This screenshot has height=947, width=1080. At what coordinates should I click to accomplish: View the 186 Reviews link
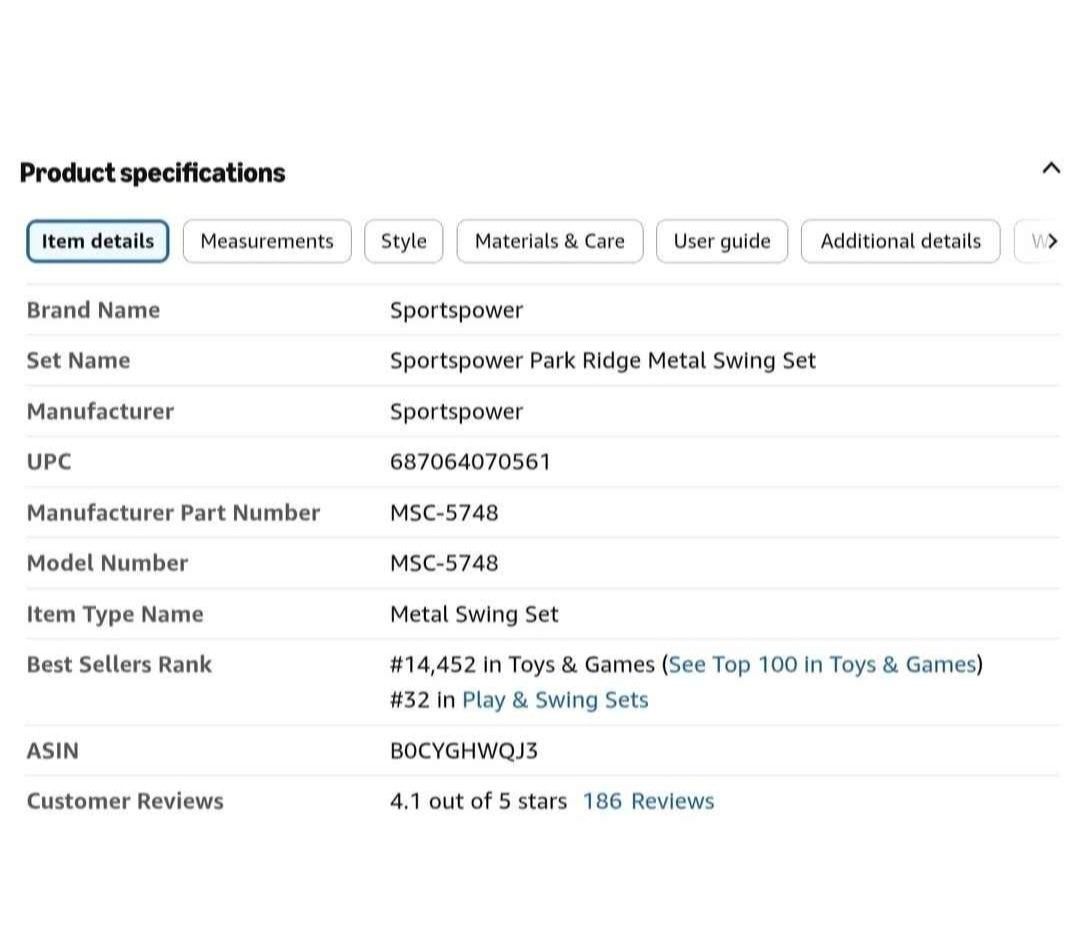click(648, 801)
